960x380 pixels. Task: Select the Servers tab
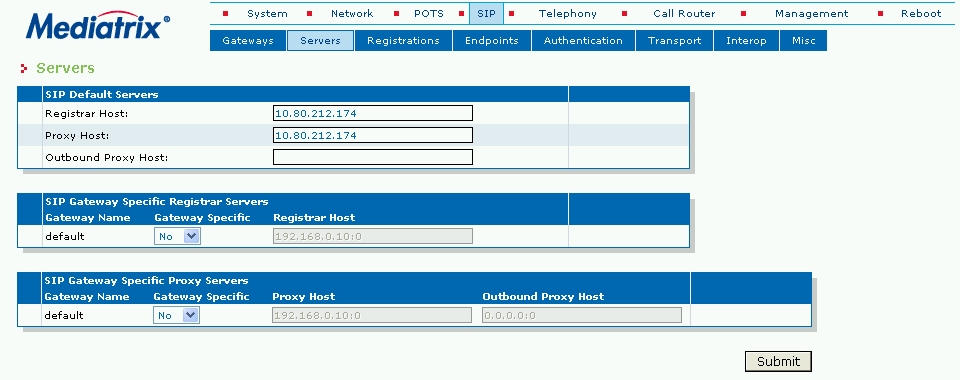click(x=320, y=41)
